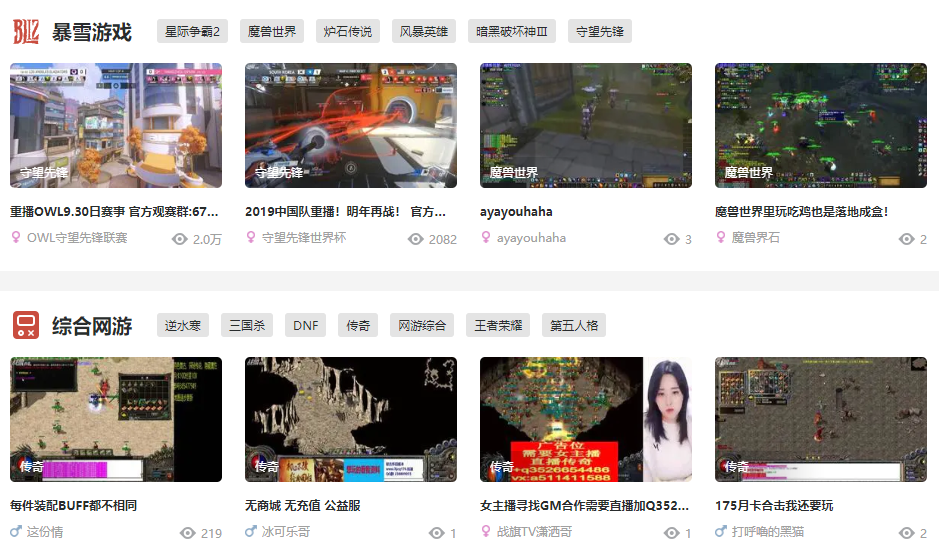The width and height of the screenshot is (939, 554).
Task: Click the female icon beside OWL守望先锋联赛
Action: tap(16, 237)
